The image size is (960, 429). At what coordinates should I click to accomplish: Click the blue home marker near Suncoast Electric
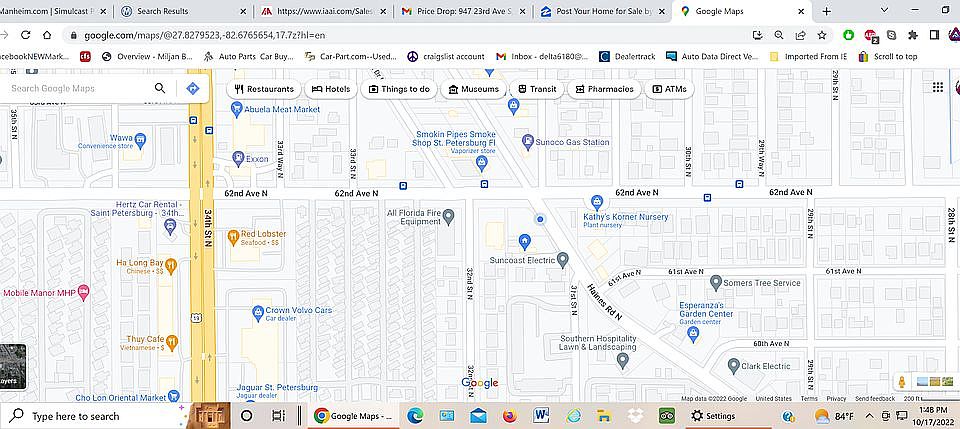(524, 242)
